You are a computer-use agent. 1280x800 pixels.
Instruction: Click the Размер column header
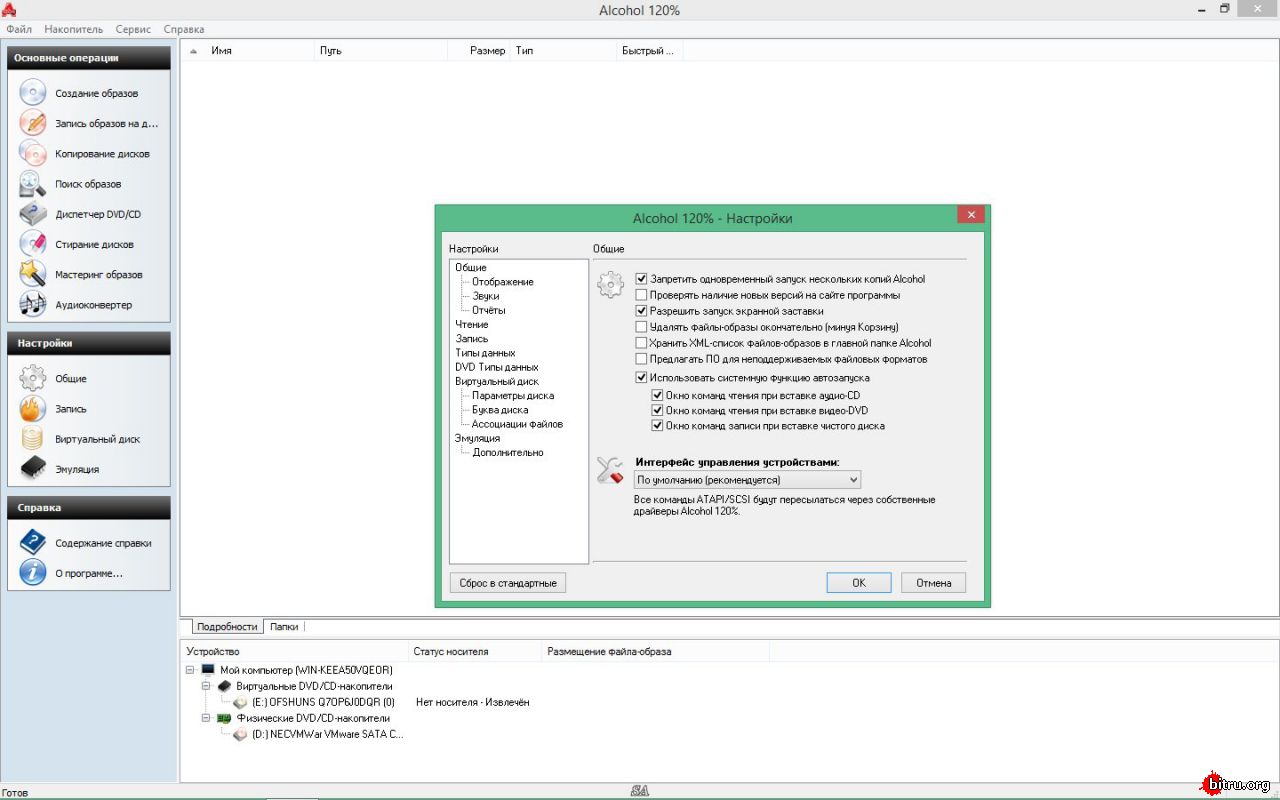tap(480, 50)
